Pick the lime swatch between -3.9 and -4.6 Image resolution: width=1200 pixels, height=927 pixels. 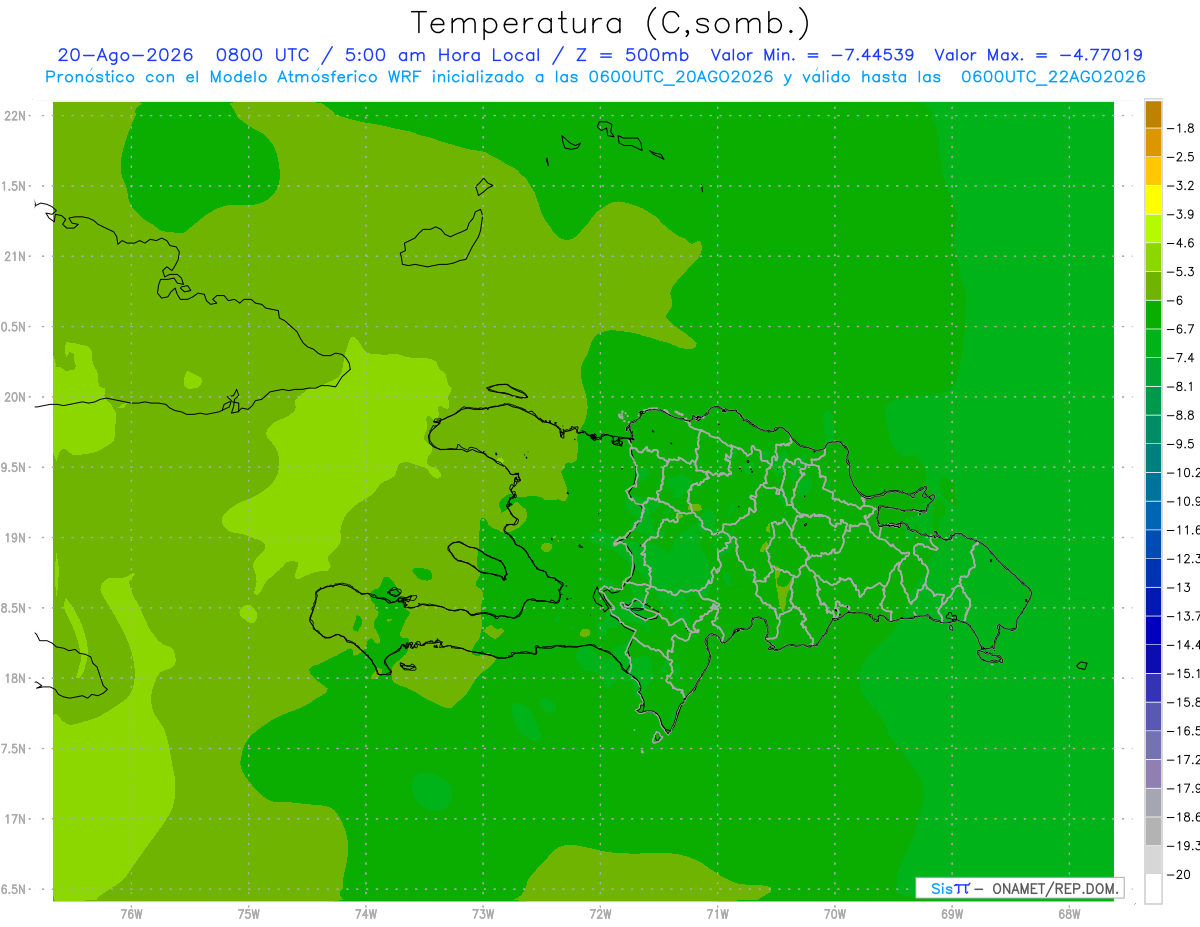1153,229
